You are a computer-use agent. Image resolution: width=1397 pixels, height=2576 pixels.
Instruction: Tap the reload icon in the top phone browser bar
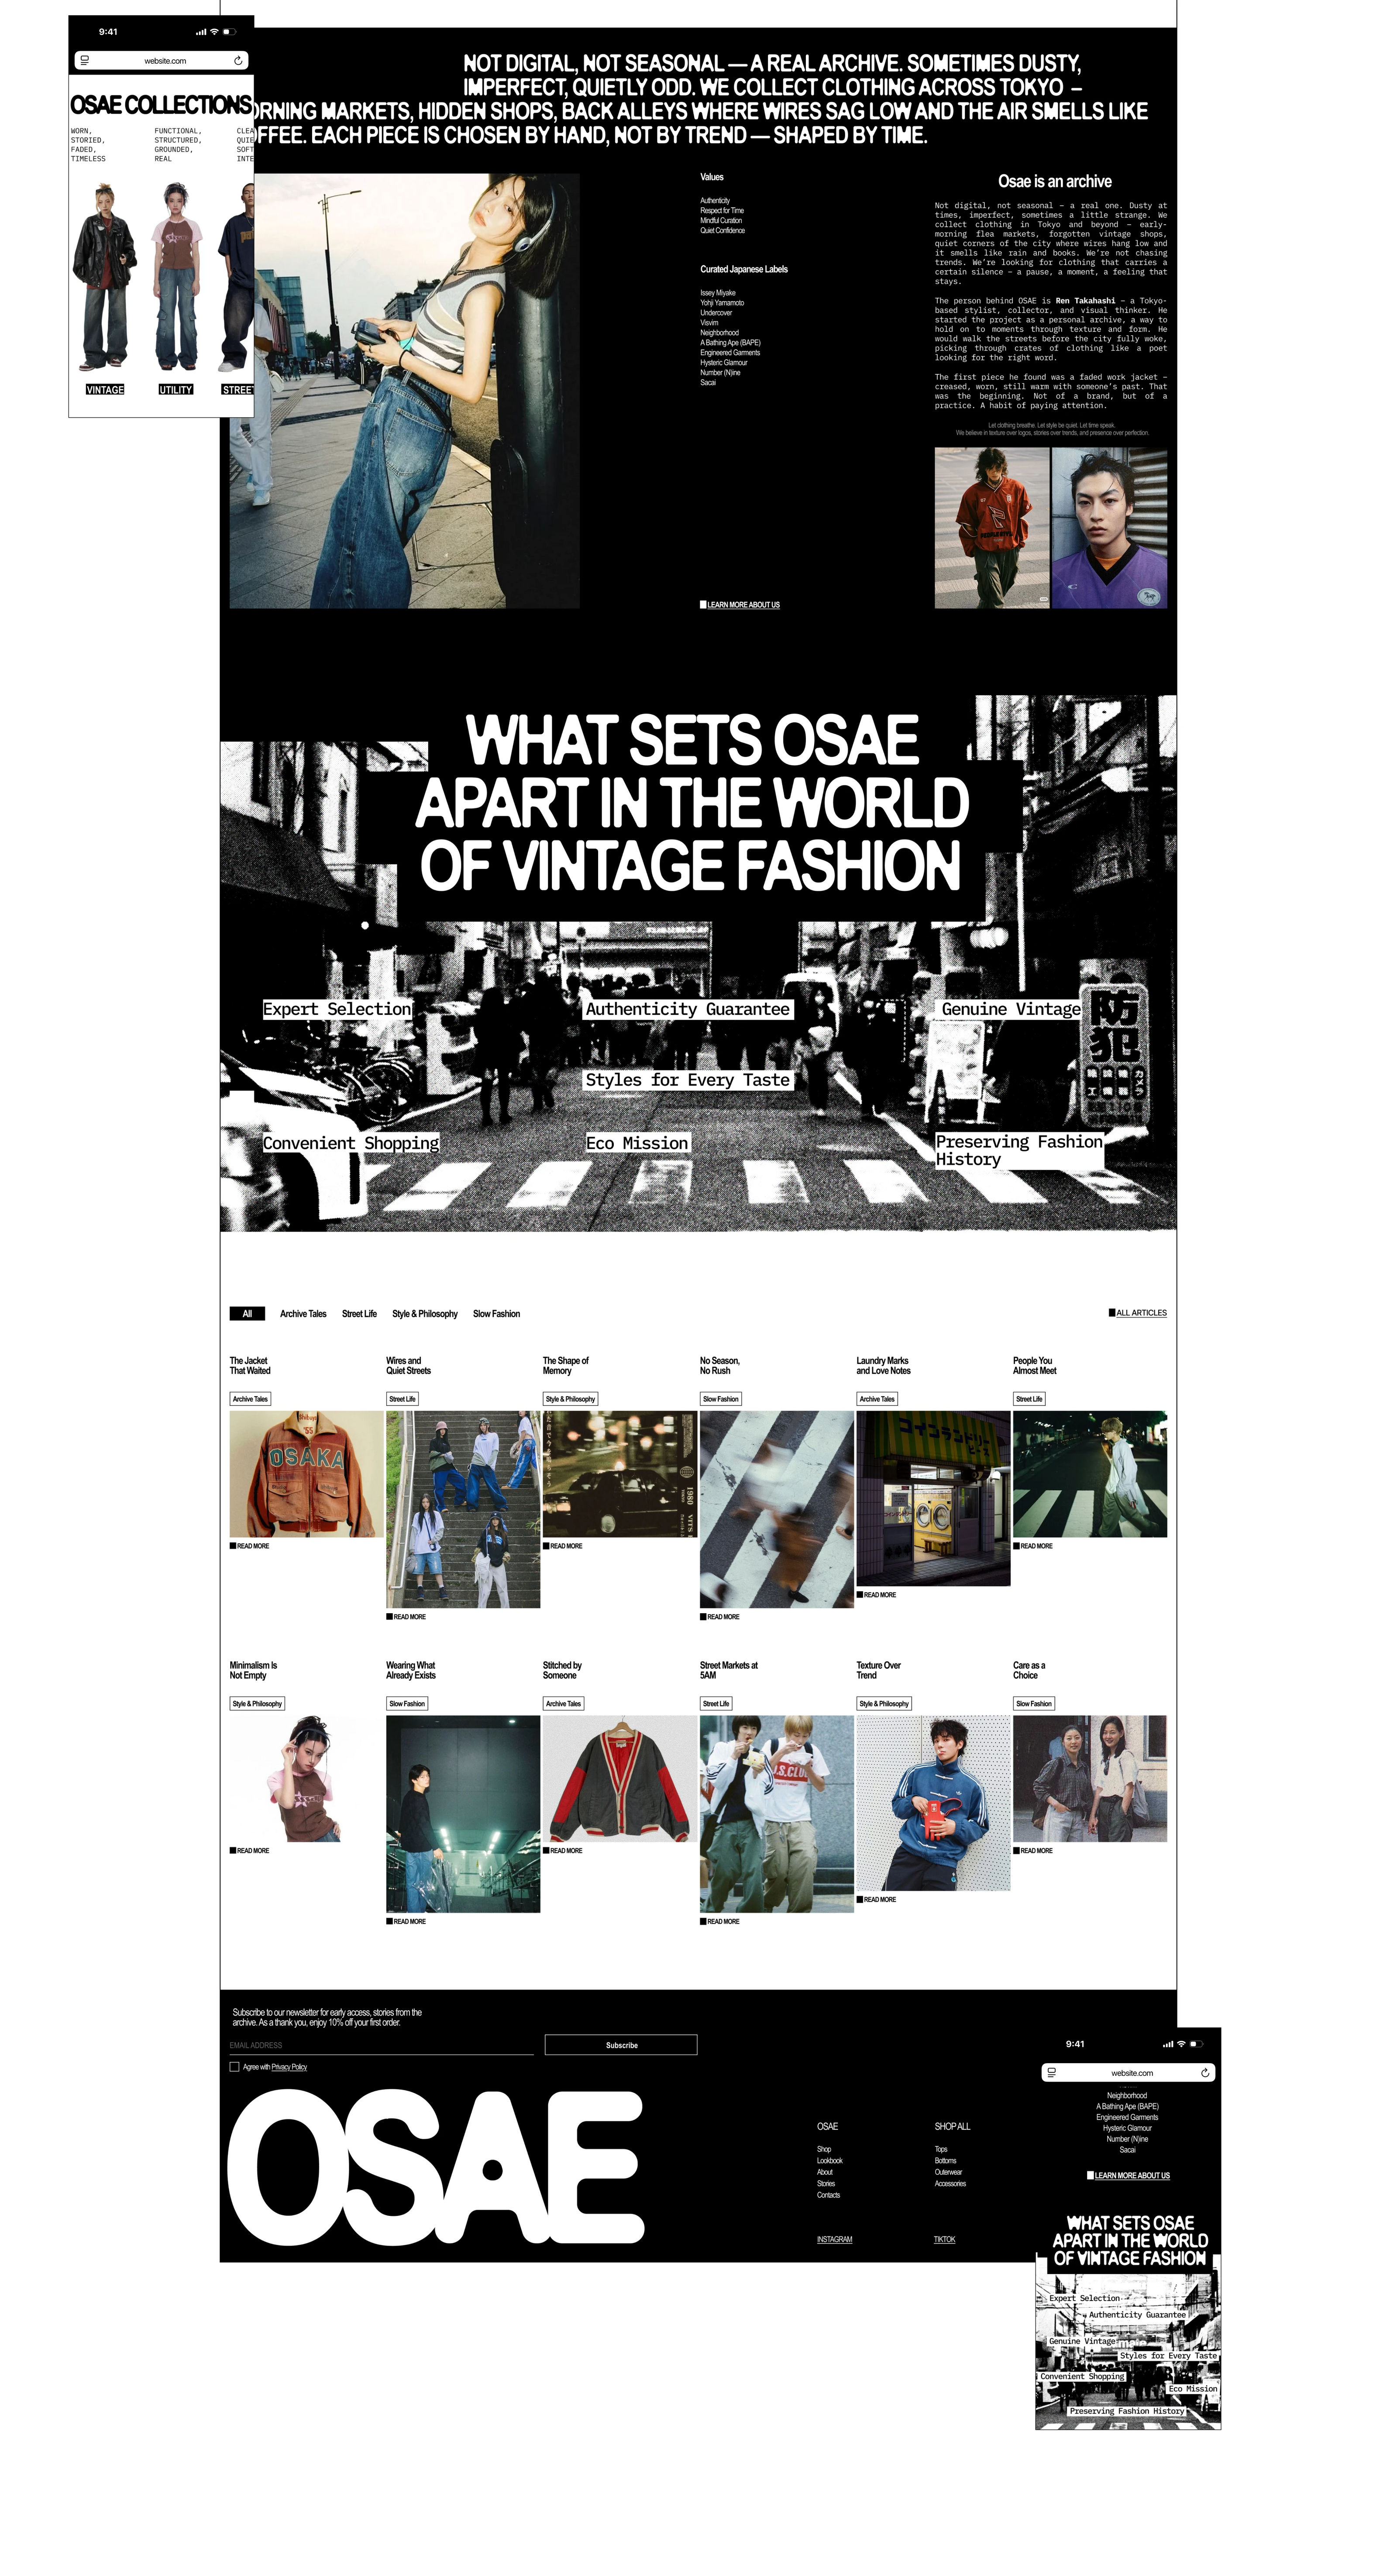click(238, 61)
